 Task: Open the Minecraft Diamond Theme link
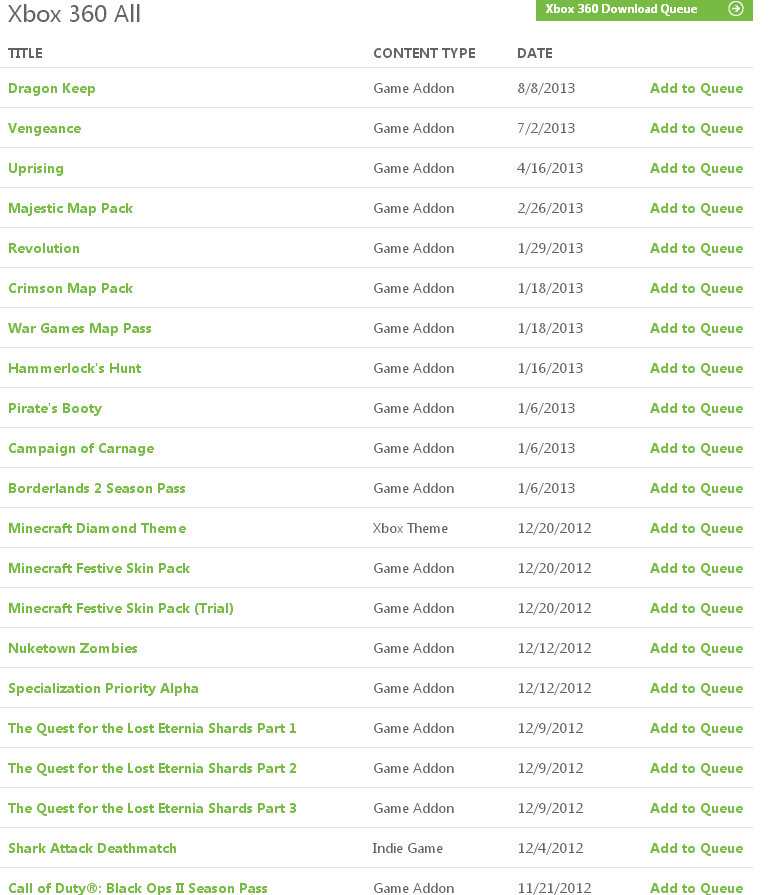coord(97,528)
